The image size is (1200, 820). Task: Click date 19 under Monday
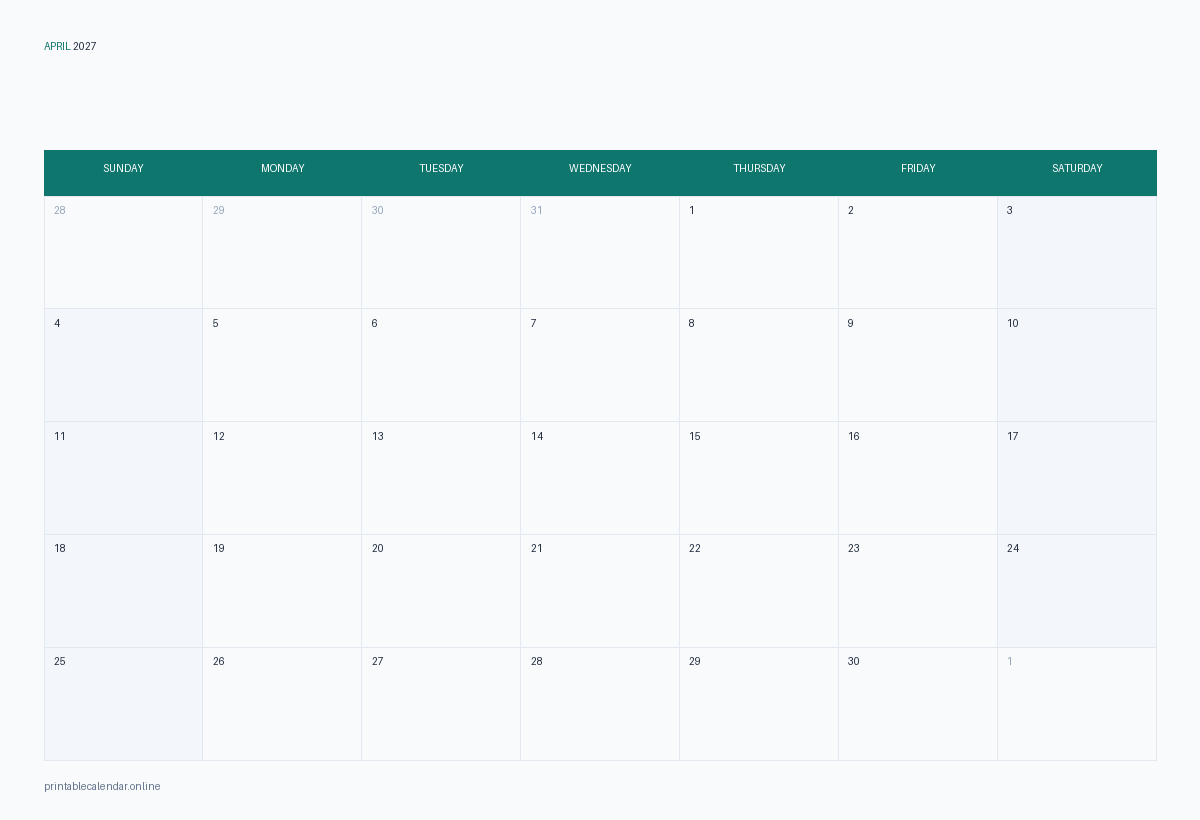(x=219, y=549)
